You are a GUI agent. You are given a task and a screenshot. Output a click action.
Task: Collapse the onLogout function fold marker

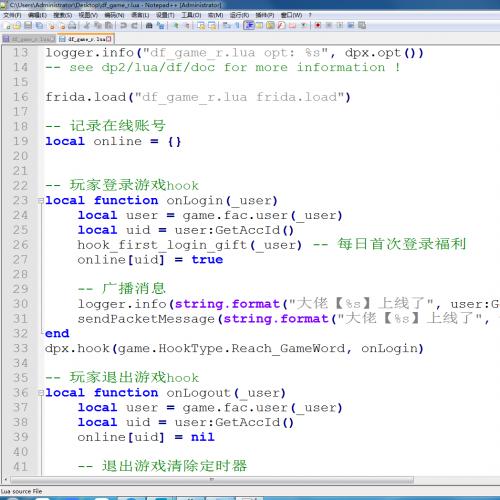click(41, 393)
